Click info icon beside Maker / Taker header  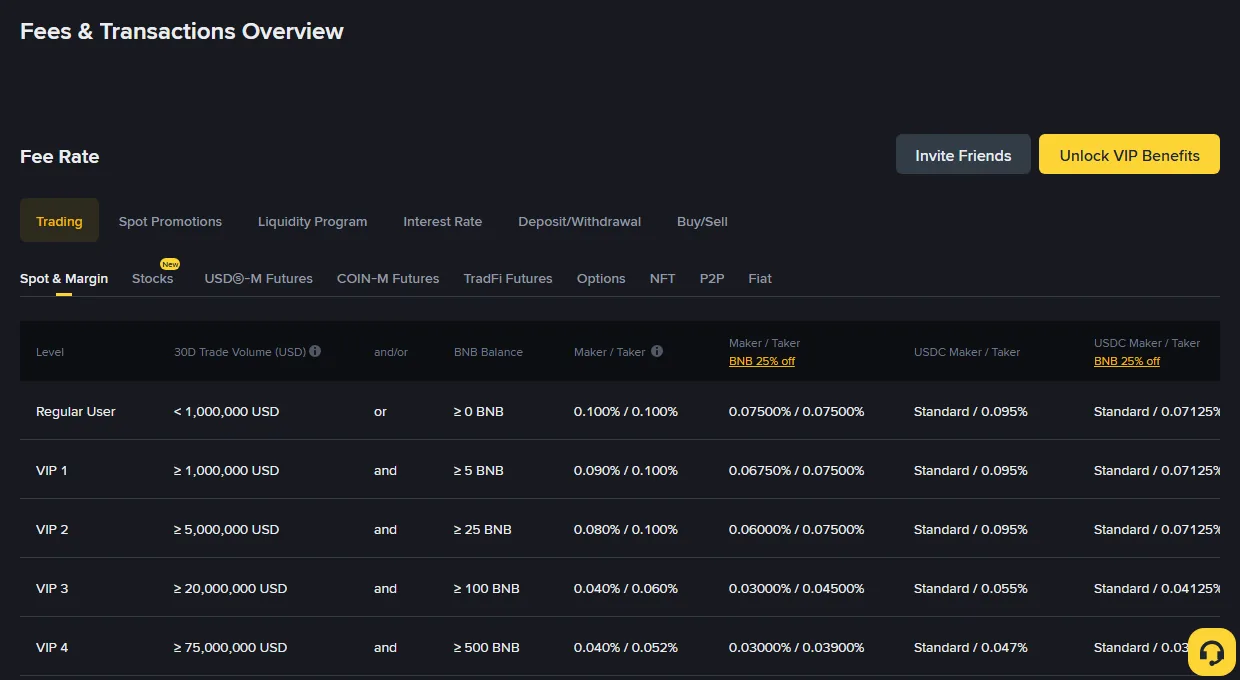657,351
